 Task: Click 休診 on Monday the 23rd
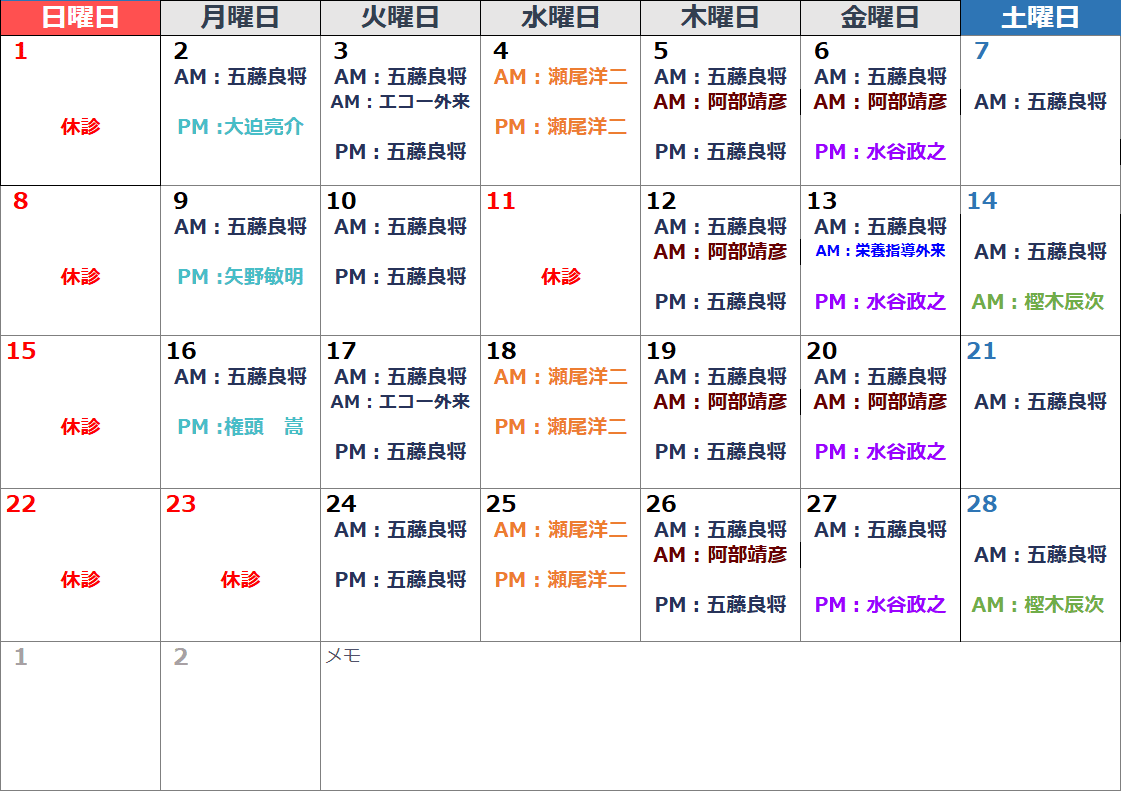pyautogui.click(x=240, y=580)
